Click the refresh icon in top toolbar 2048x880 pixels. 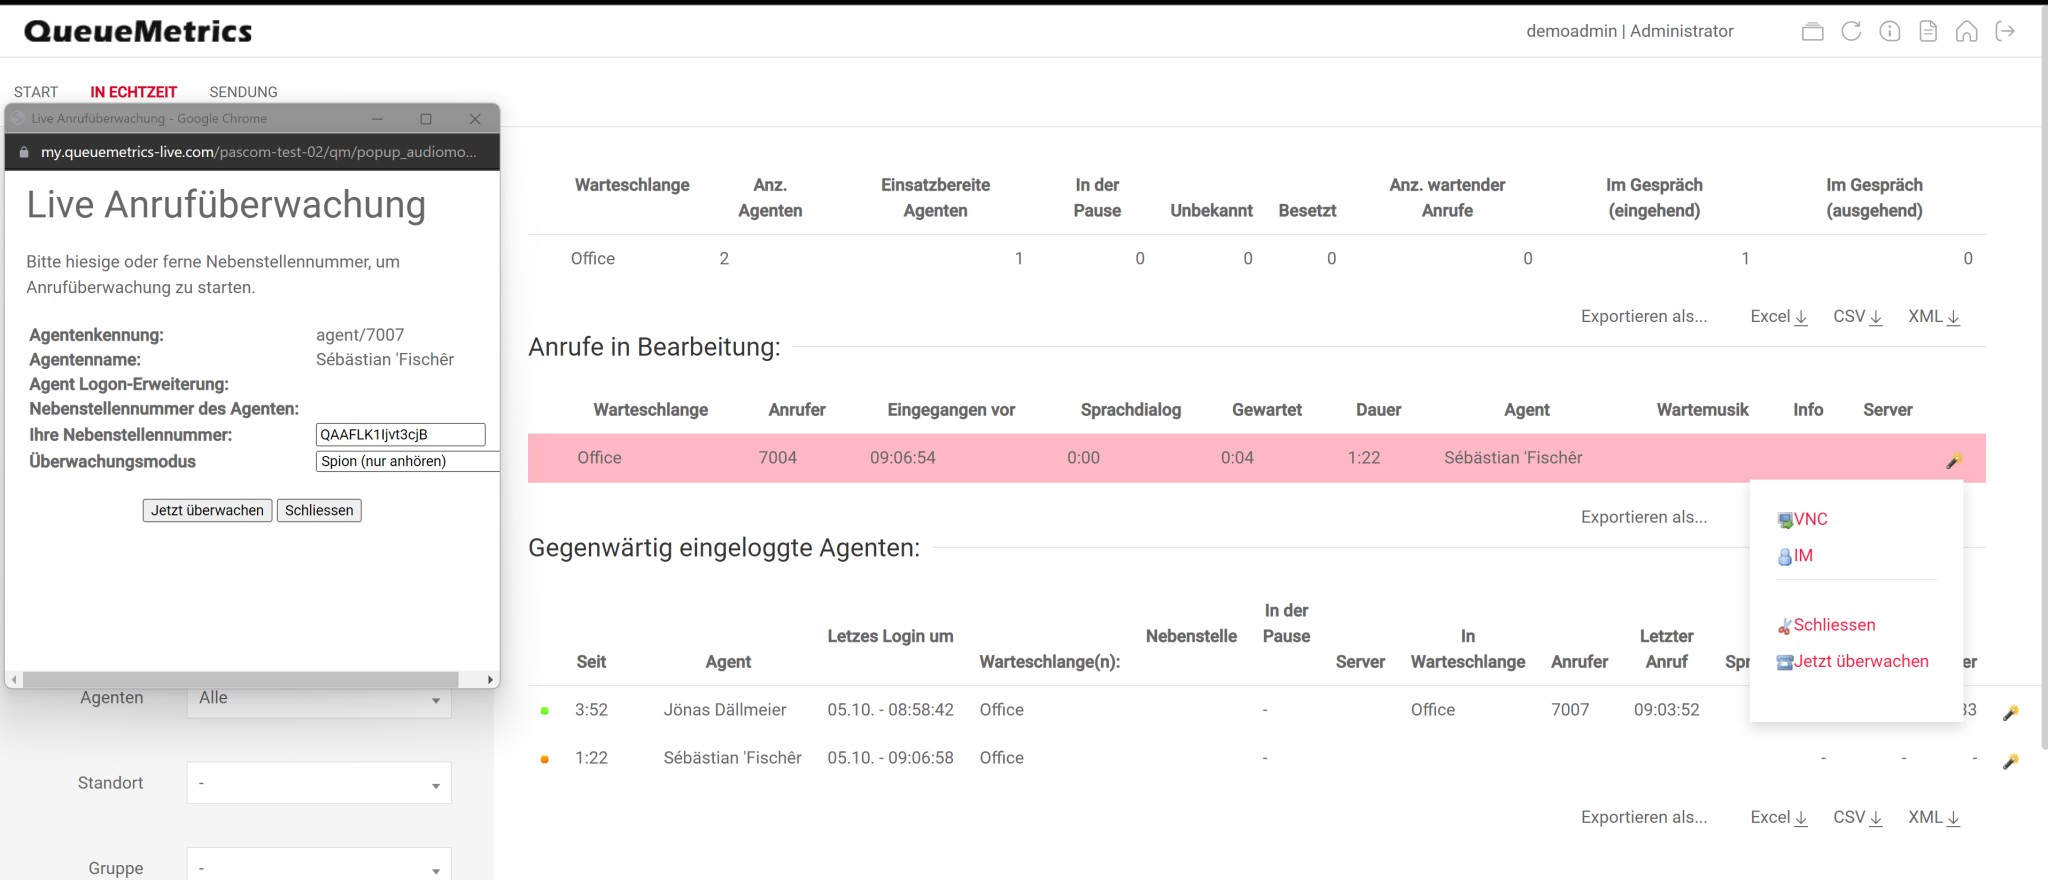click(1852, 31)
